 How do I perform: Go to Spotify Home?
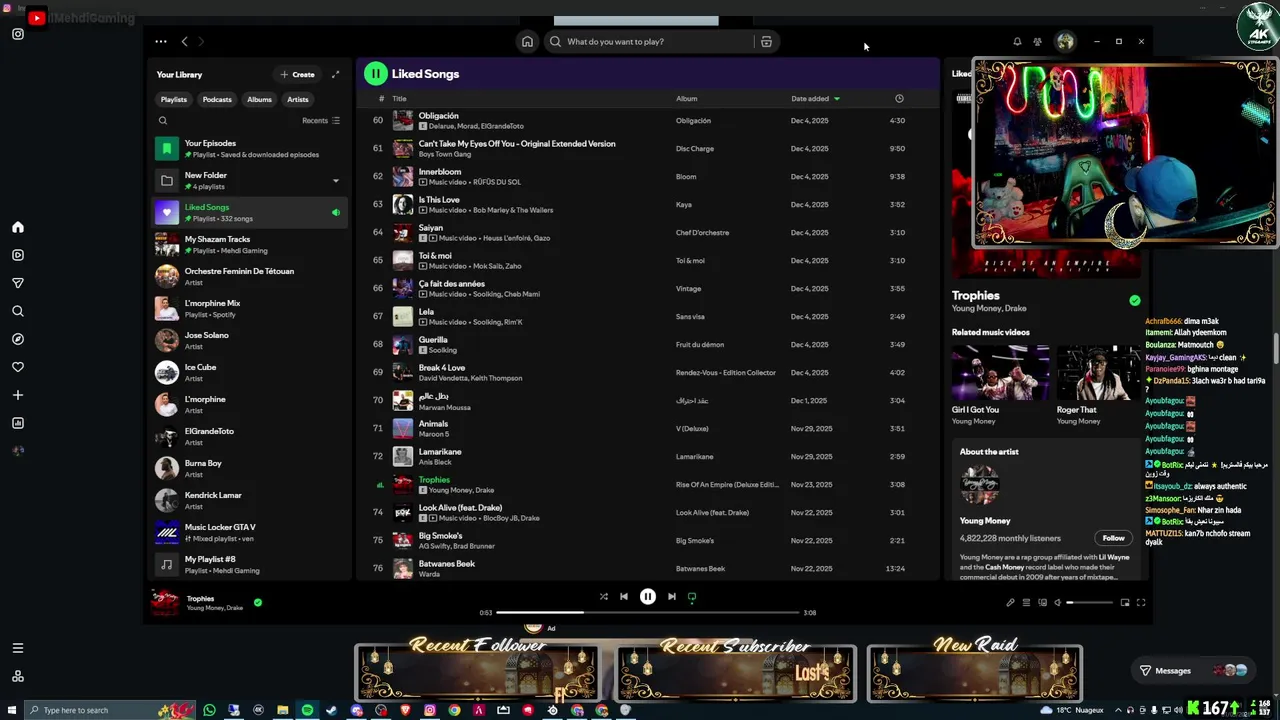click(x=527, y=42)
